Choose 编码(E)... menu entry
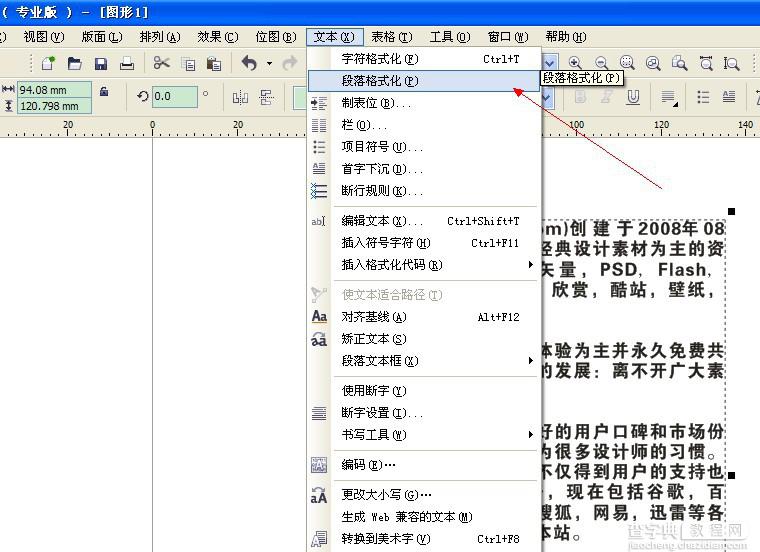This screenshot has height=552, width=760. pyautogui.click(x=424, y=465)
